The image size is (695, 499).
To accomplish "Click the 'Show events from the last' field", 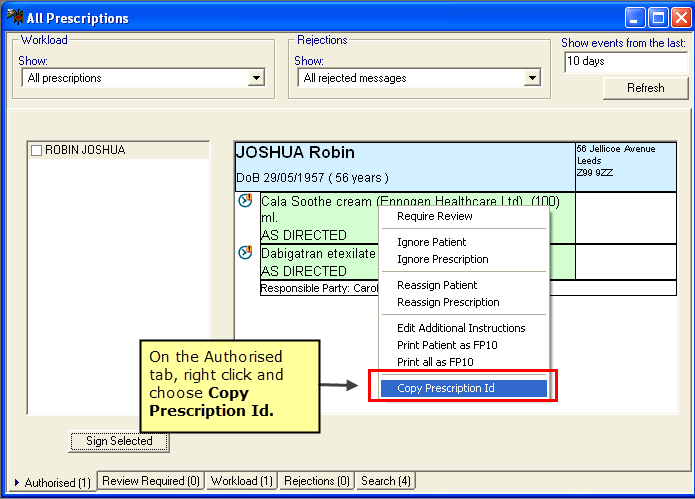I will tap(624, 61).
